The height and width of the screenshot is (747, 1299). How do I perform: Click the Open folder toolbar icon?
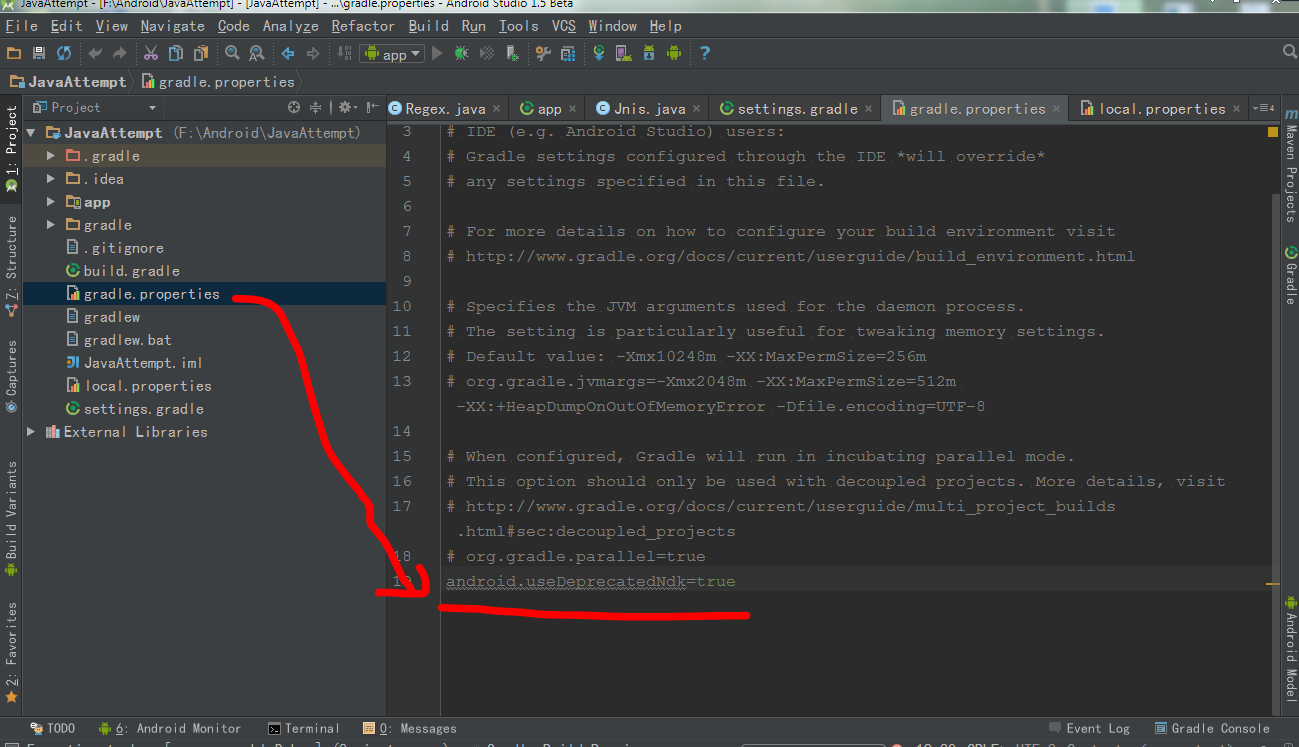[x=14, y=53]
